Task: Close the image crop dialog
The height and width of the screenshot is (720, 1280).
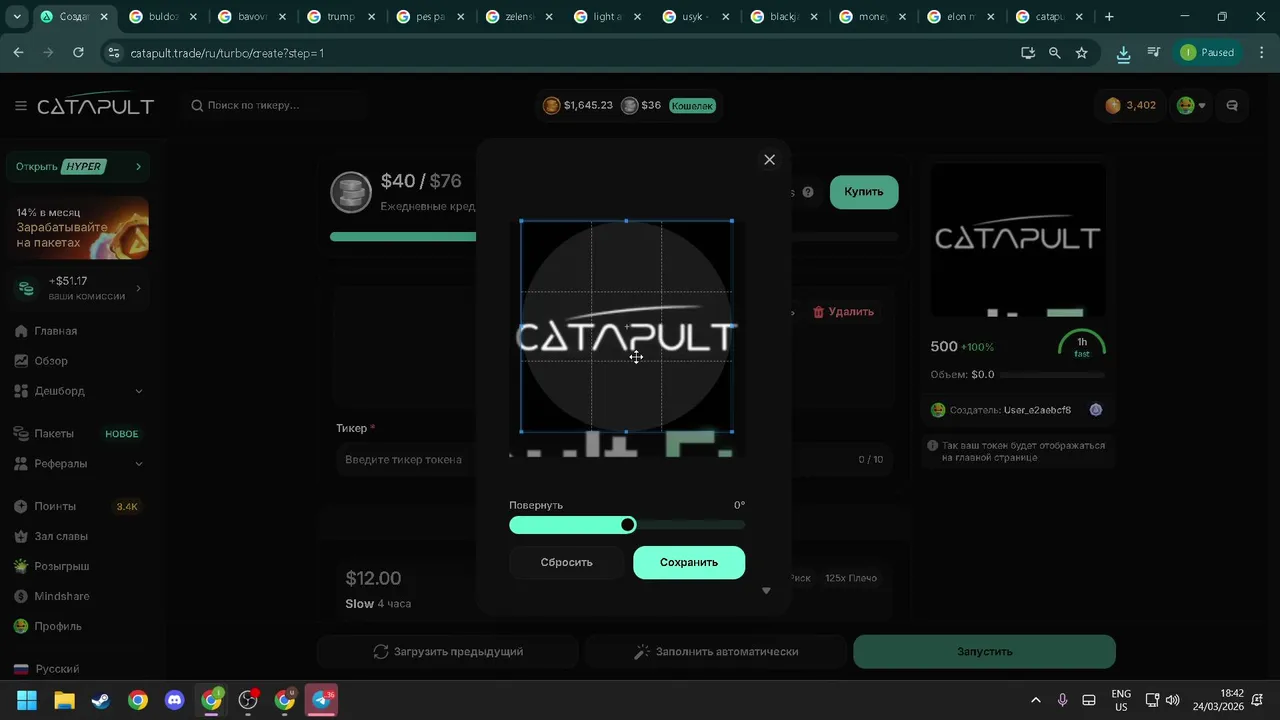Action: 769,160
